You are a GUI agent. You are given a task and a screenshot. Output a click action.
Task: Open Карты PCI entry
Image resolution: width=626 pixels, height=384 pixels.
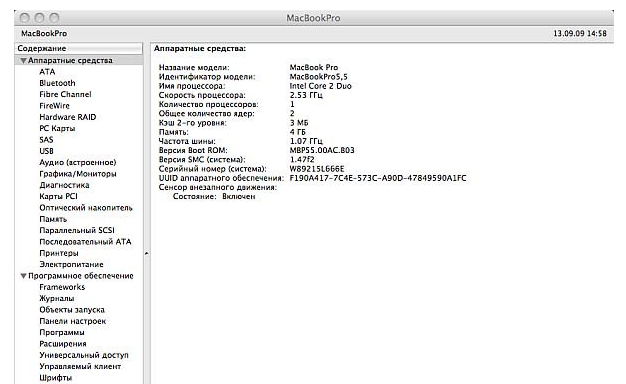pos(58,196)
